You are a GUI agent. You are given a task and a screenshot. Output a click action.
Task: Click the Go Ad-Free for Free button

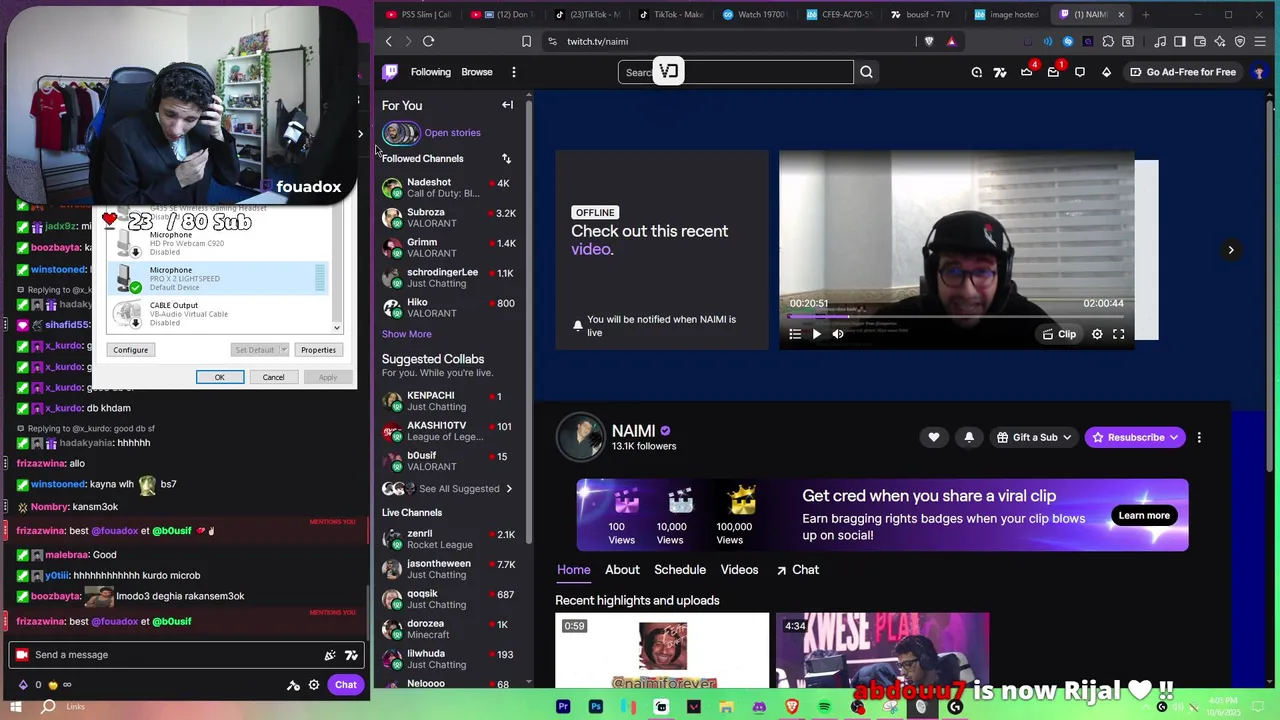[1183, 72]
